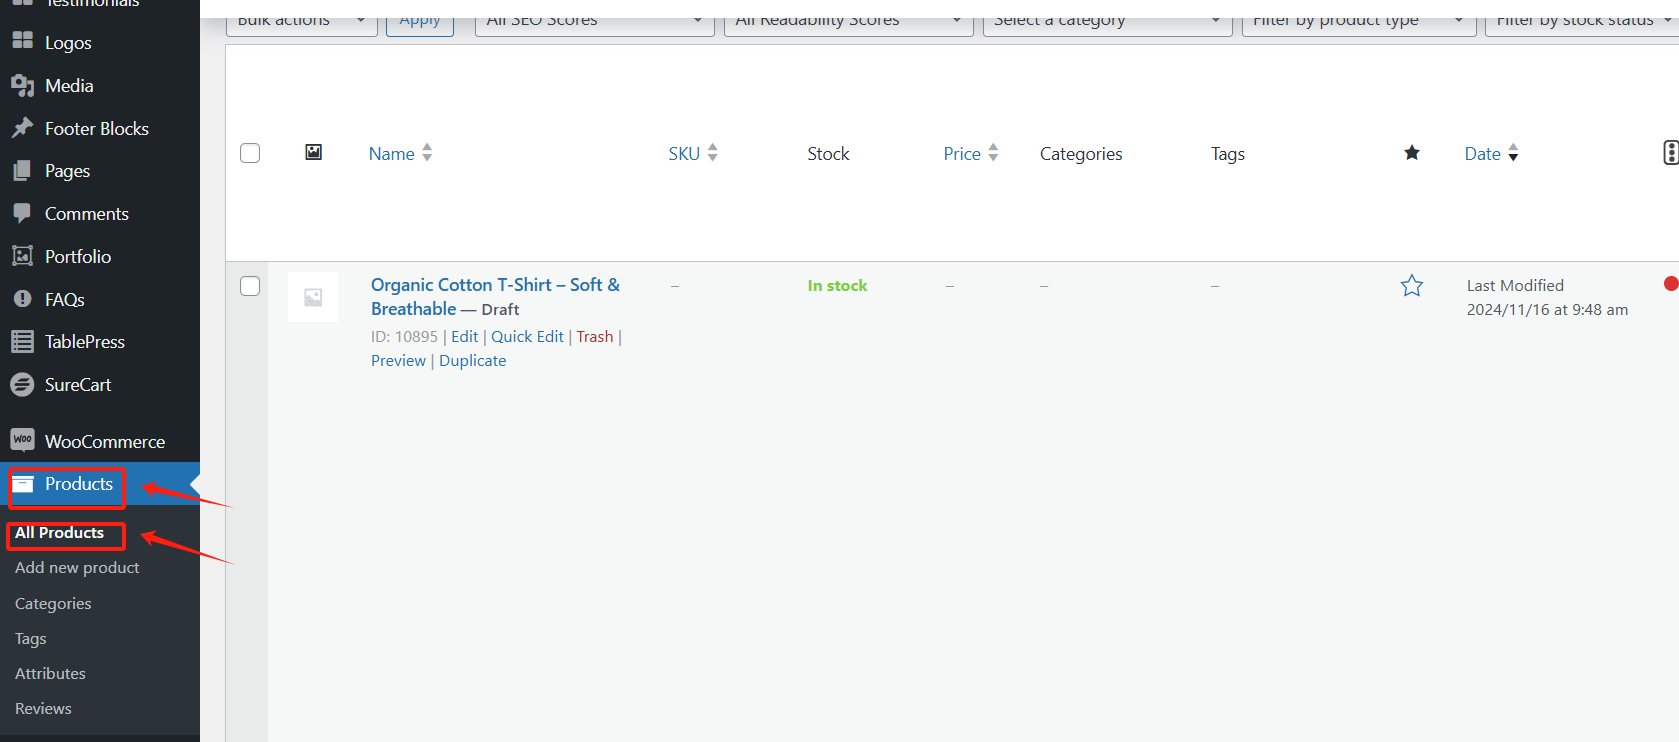Duplicate the Organic Cotton T-Shirt product

(x=472, y=361)
